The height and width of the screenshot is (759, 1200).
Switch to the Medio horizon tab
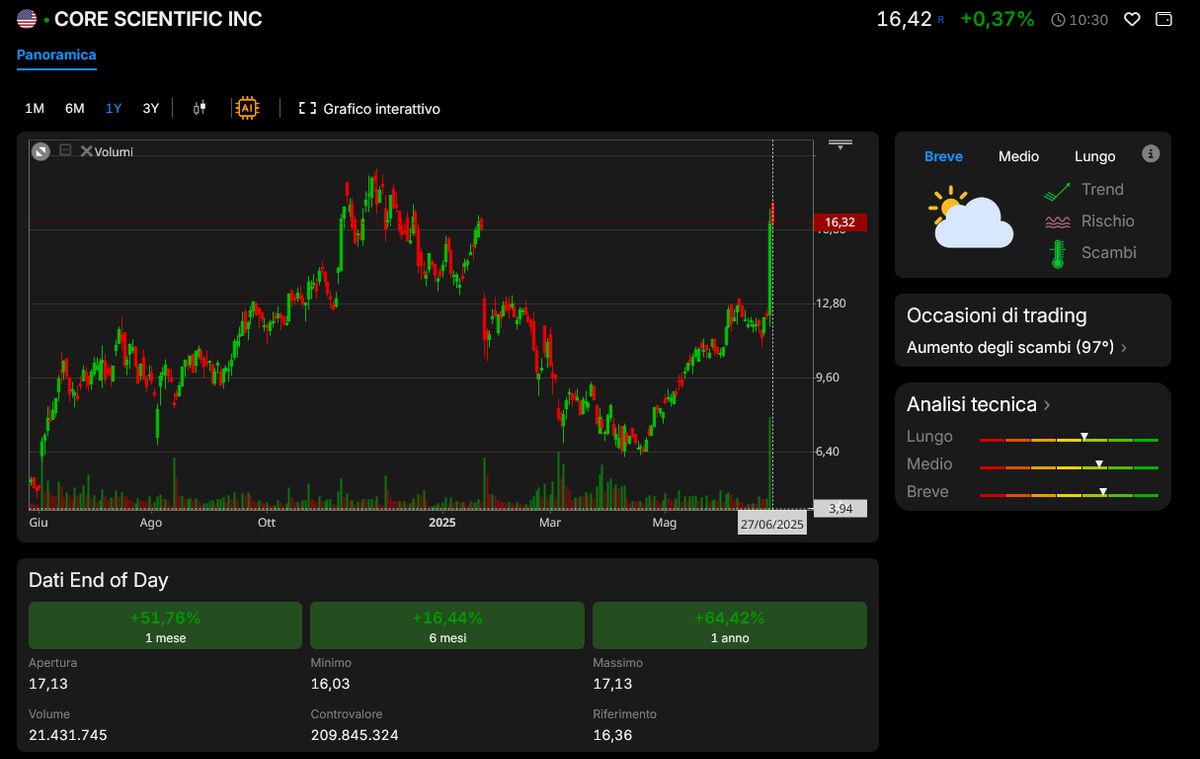[x=1018, y=156]
